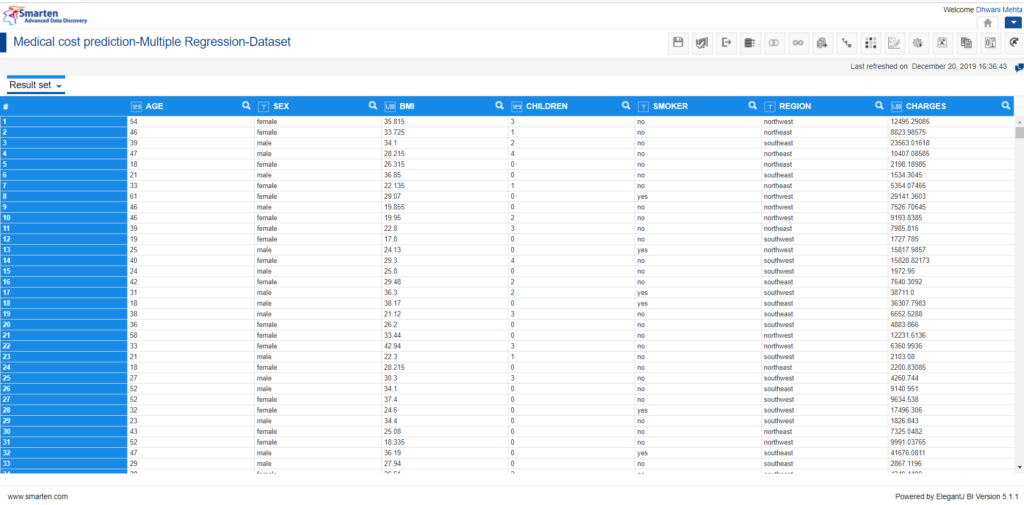Image resolution: width=1024 pixels, height=505 pixels.
Task: Search within the AGE column
Action: 246,105
